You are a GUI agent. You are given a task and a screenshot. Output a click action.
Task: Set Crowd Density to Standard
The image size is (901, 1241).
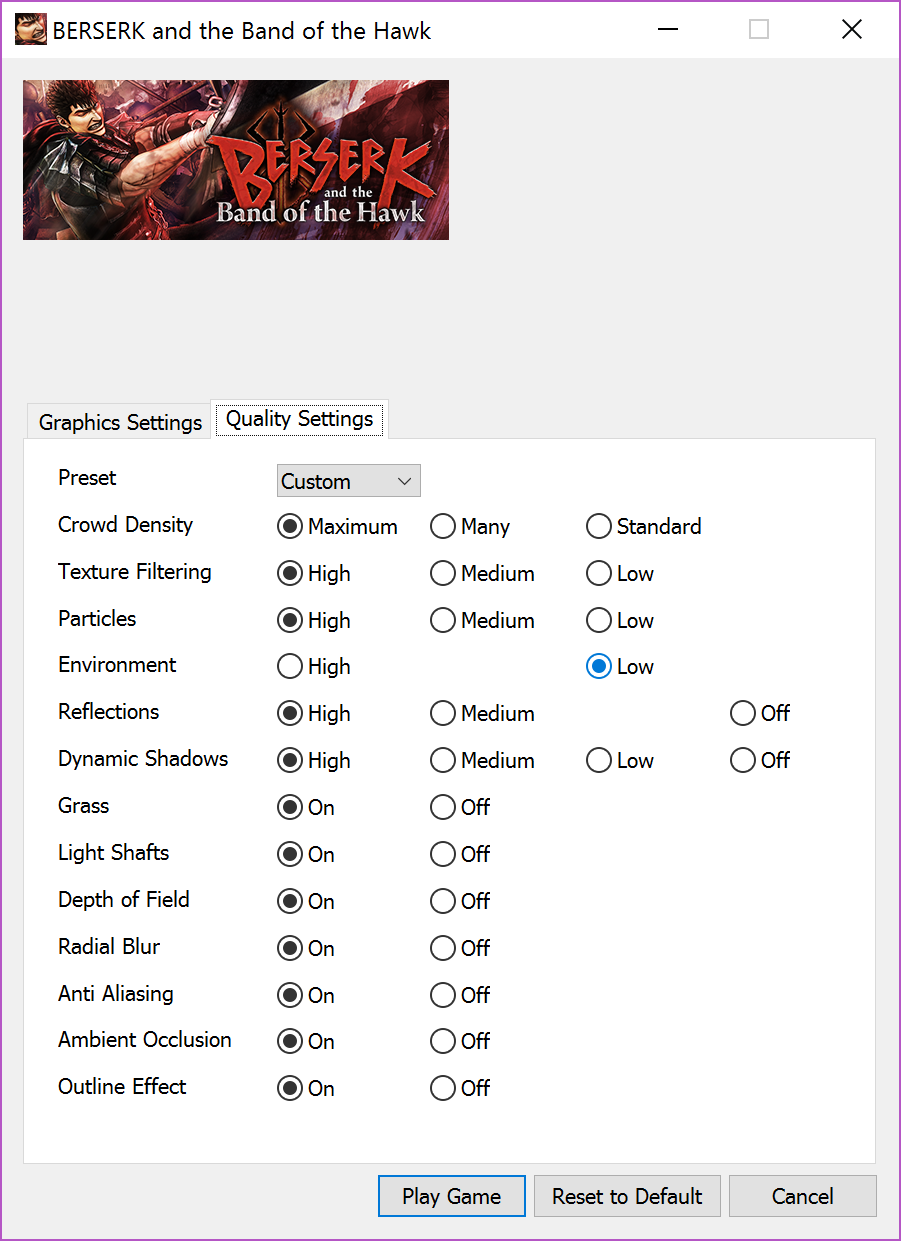[599, 527]
